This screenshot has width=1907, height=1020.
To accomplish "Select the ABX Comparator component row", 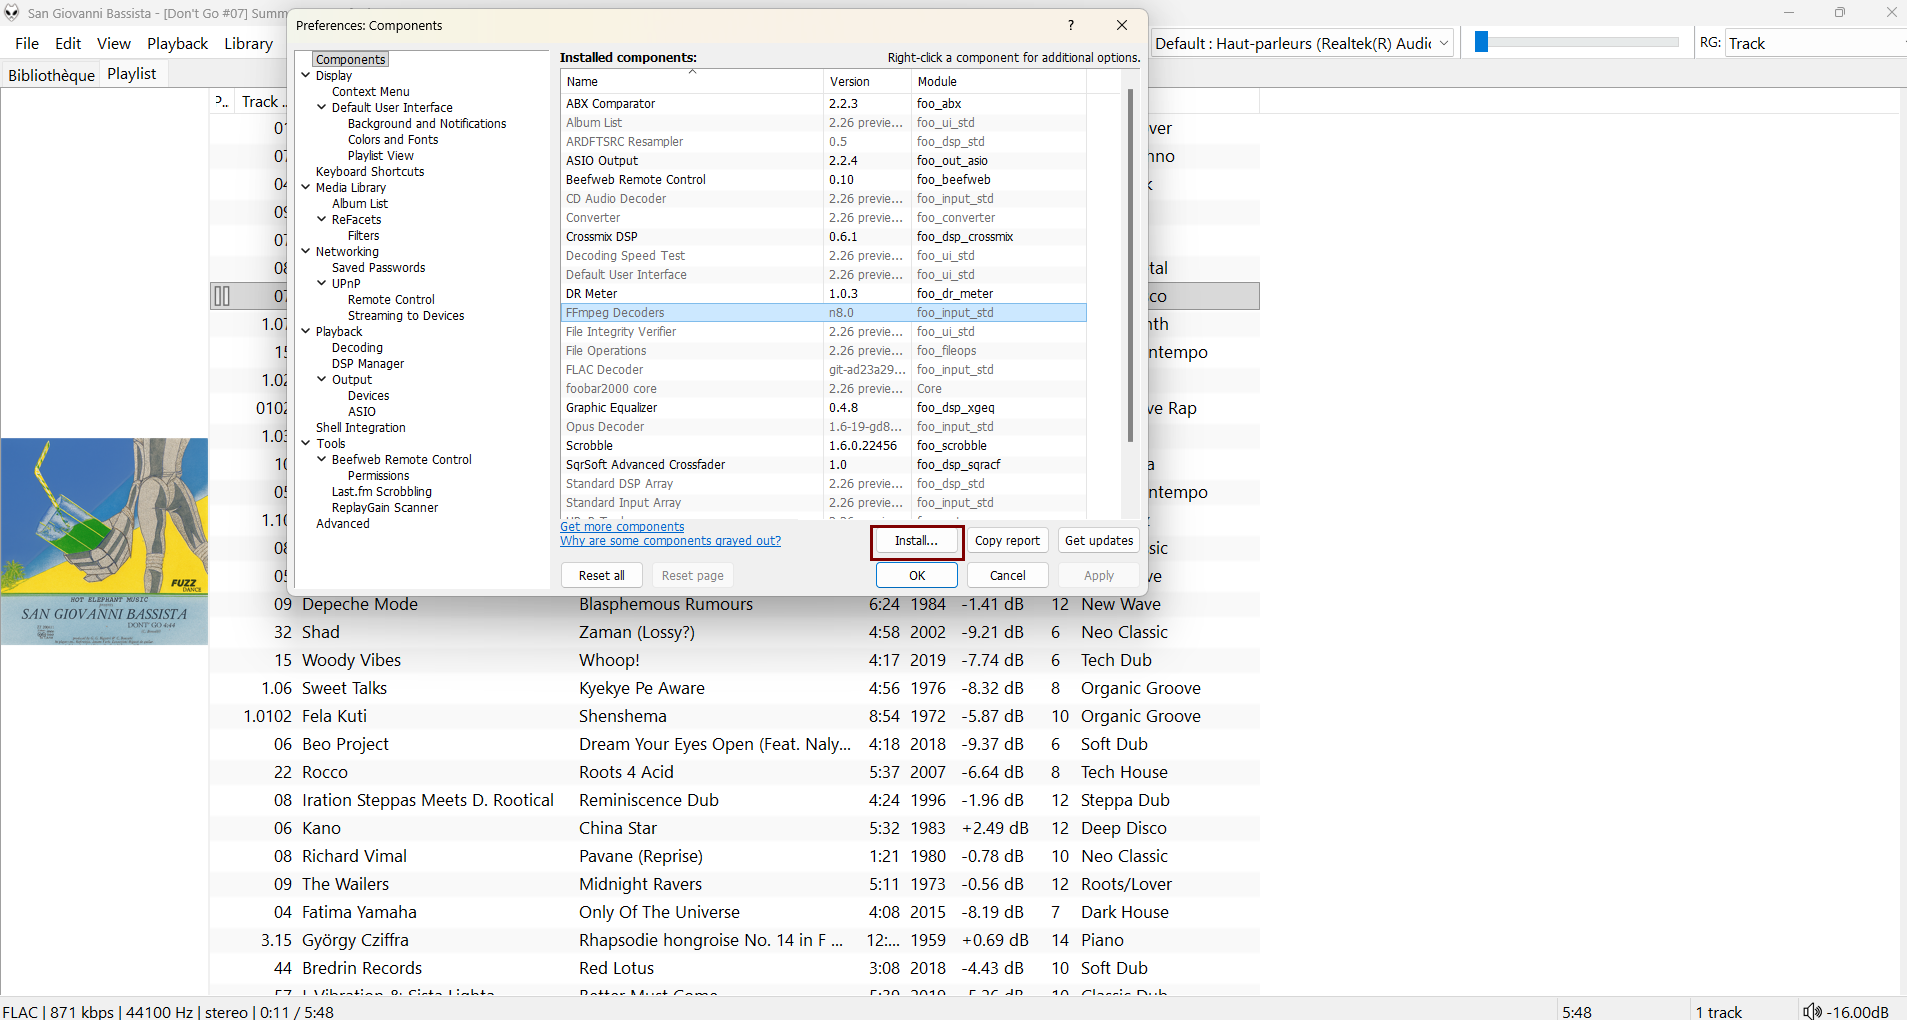I will 824,103.
